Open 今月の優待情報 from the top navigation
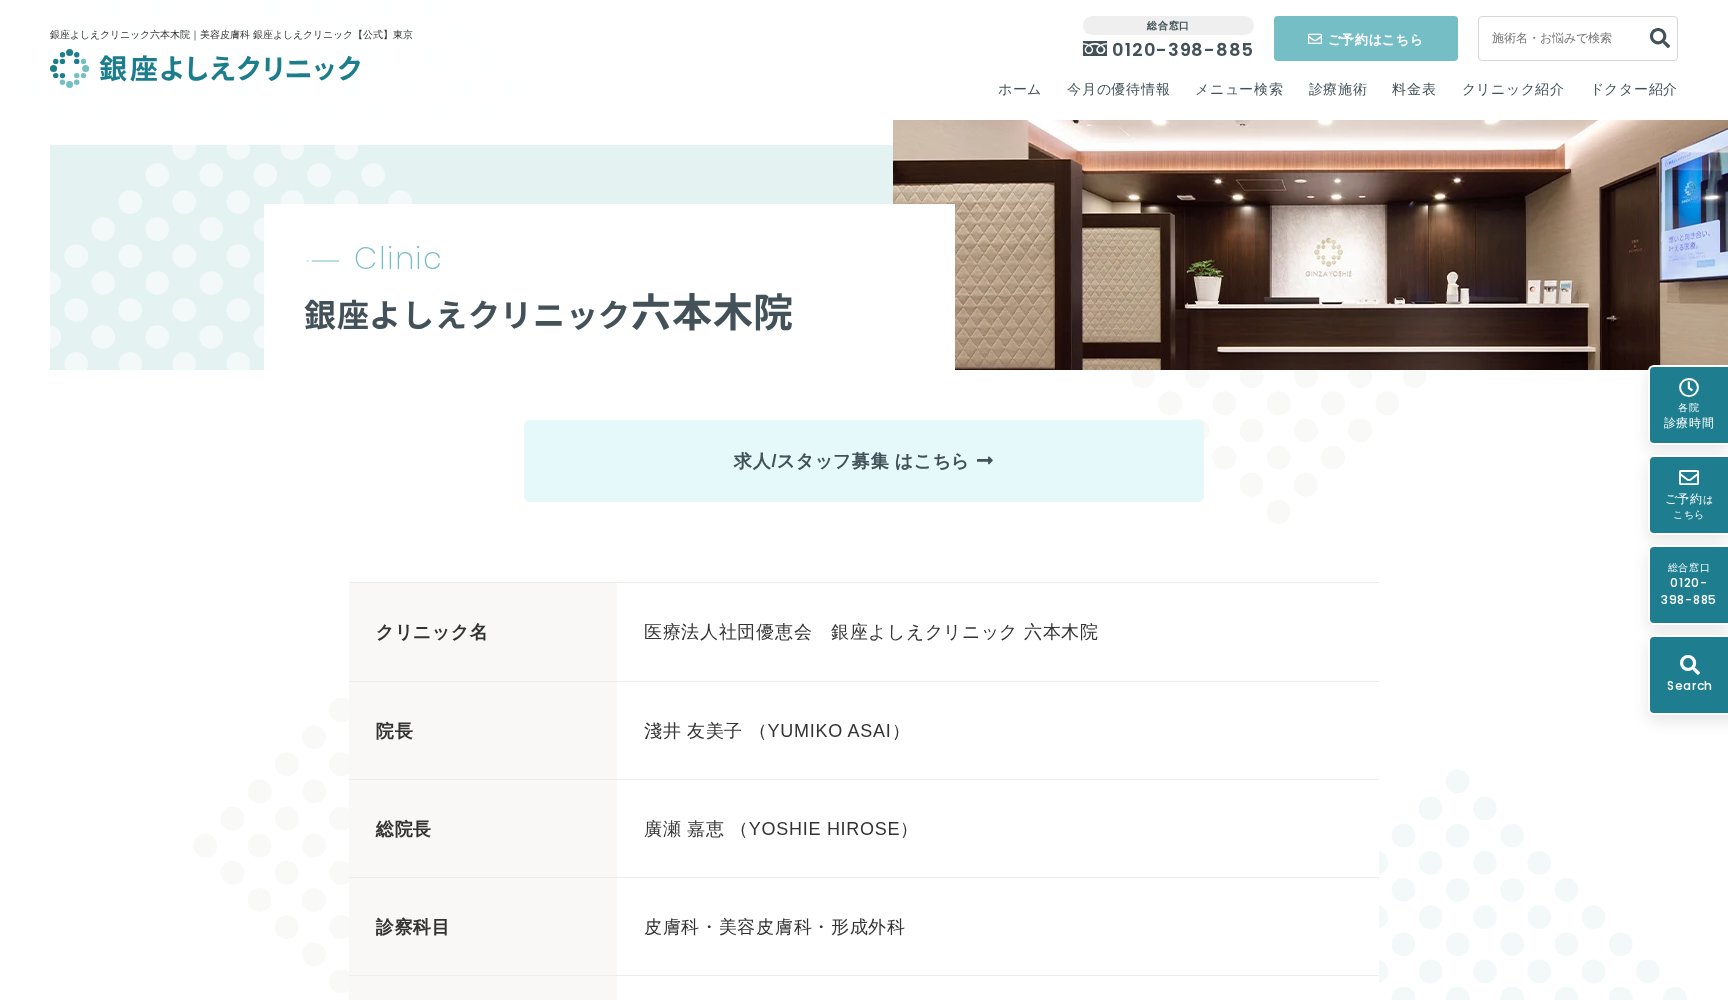The height and width of the screenshot is (1000, 1728). [x=1117, y=89]
